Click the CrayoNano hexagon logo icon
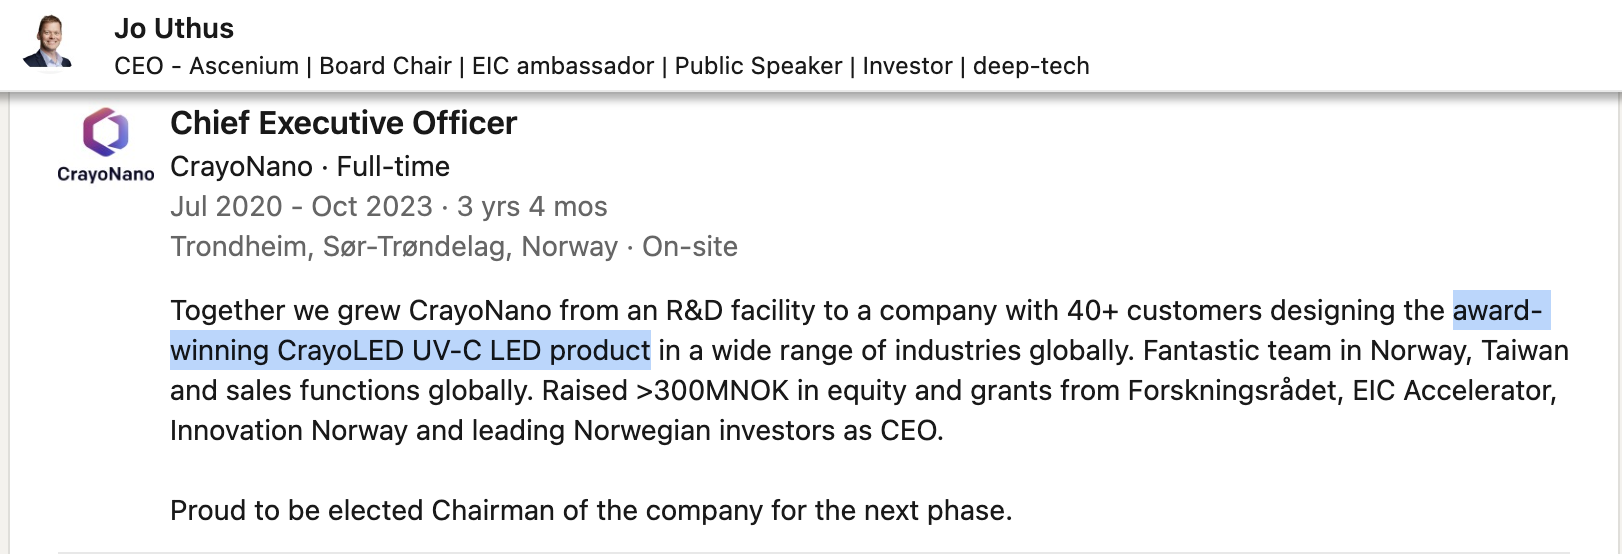 [x=106, y=133]
